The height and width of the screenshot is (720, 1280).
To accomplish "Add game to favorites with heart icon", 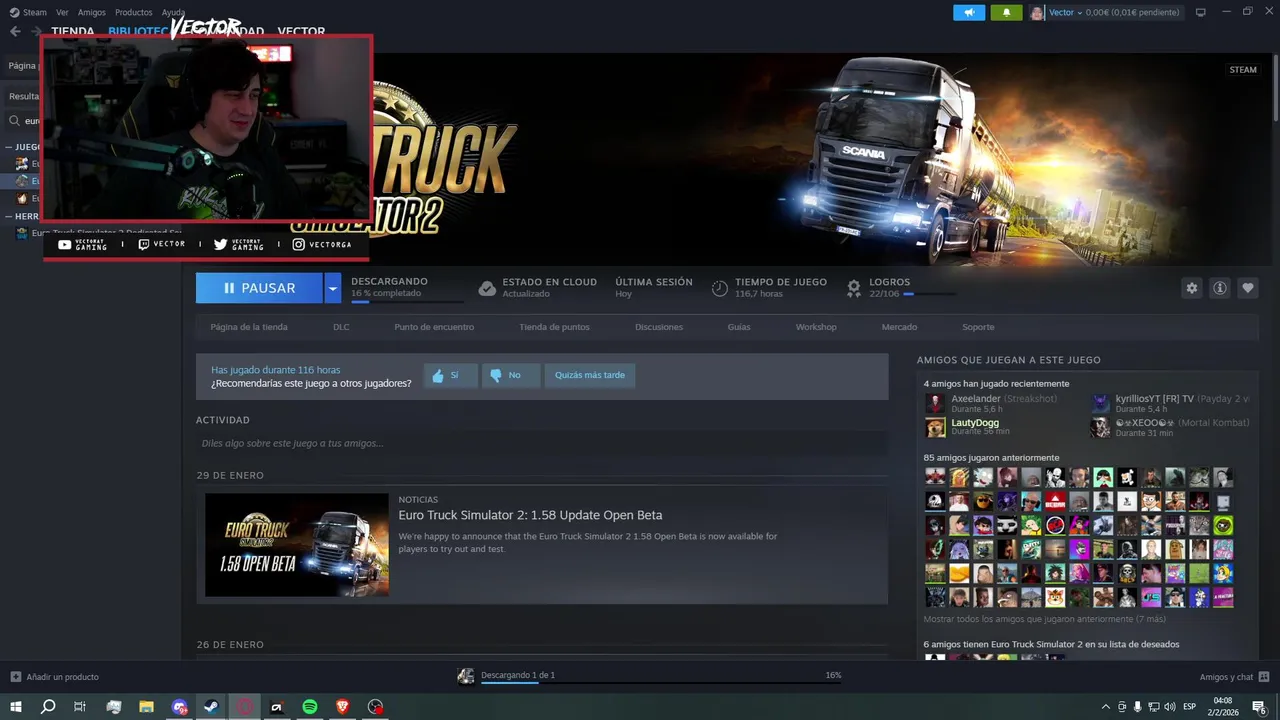I will [1248, 288].
